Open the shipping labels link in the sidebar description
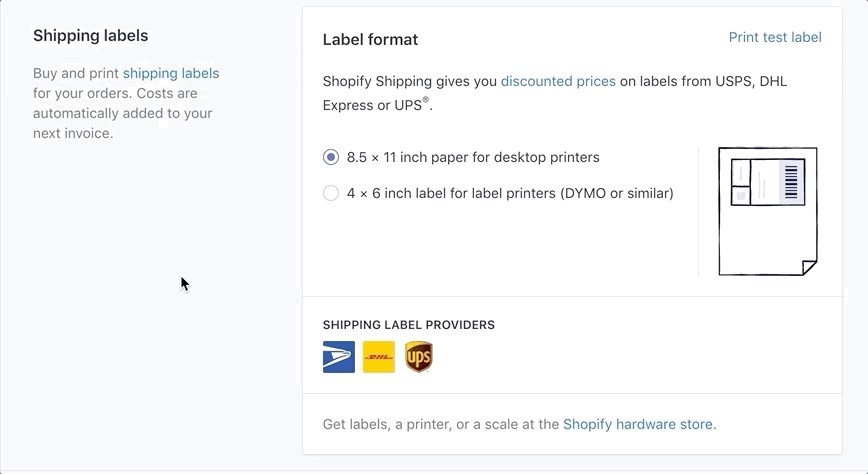 [171, 73]
